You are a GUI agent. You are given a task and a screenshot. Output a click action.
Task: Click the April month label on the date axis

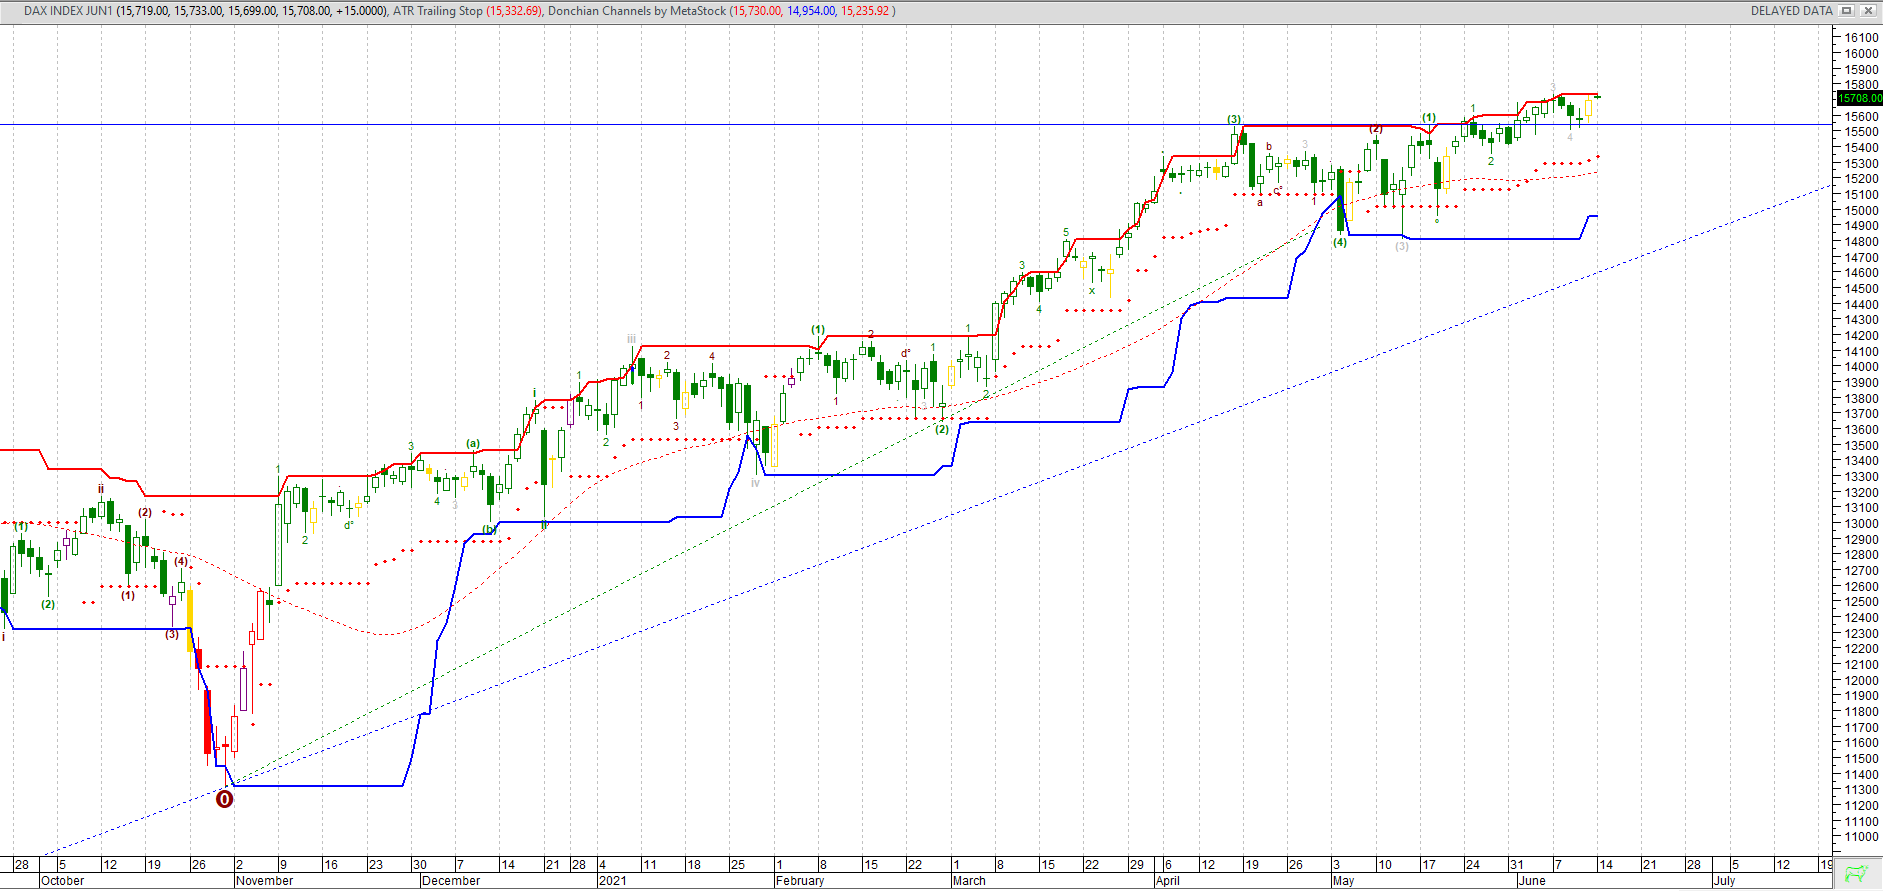coord(1168,881)
